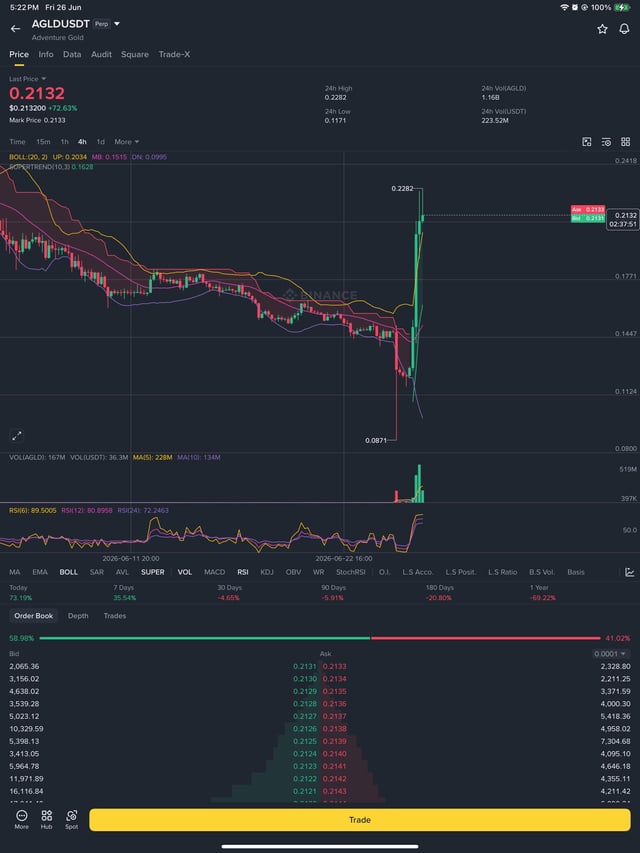Open indicator settings icon at row end
This screenshot has width=640, height=853.
pos(630,572)
